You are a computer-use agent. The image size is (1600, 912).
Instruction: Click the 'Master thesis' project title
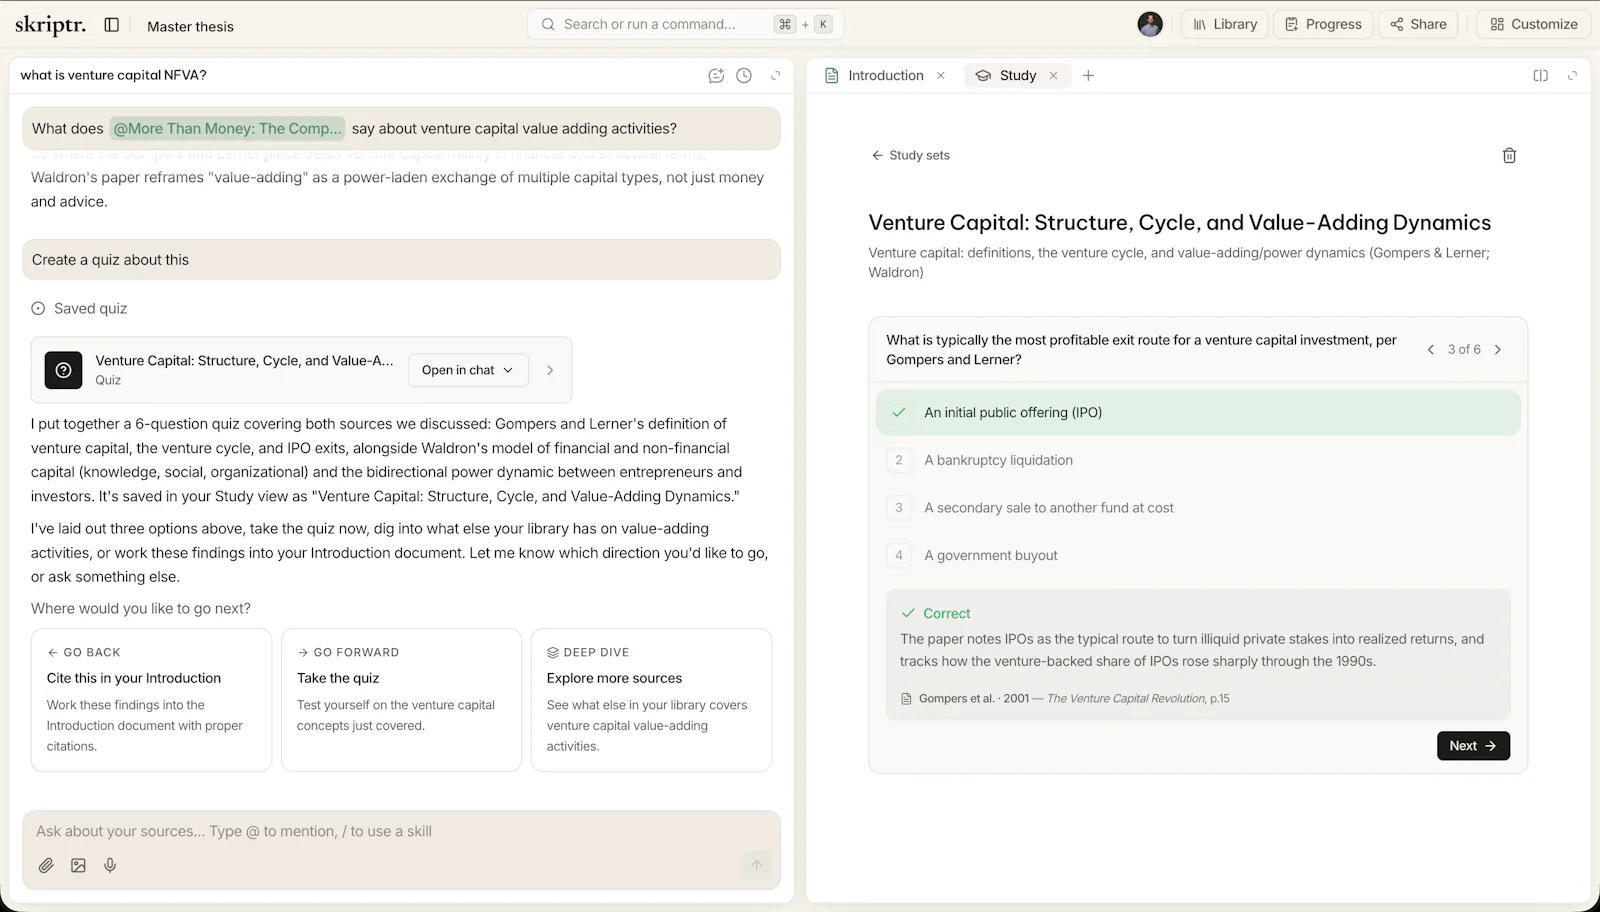tap(190, 26)
